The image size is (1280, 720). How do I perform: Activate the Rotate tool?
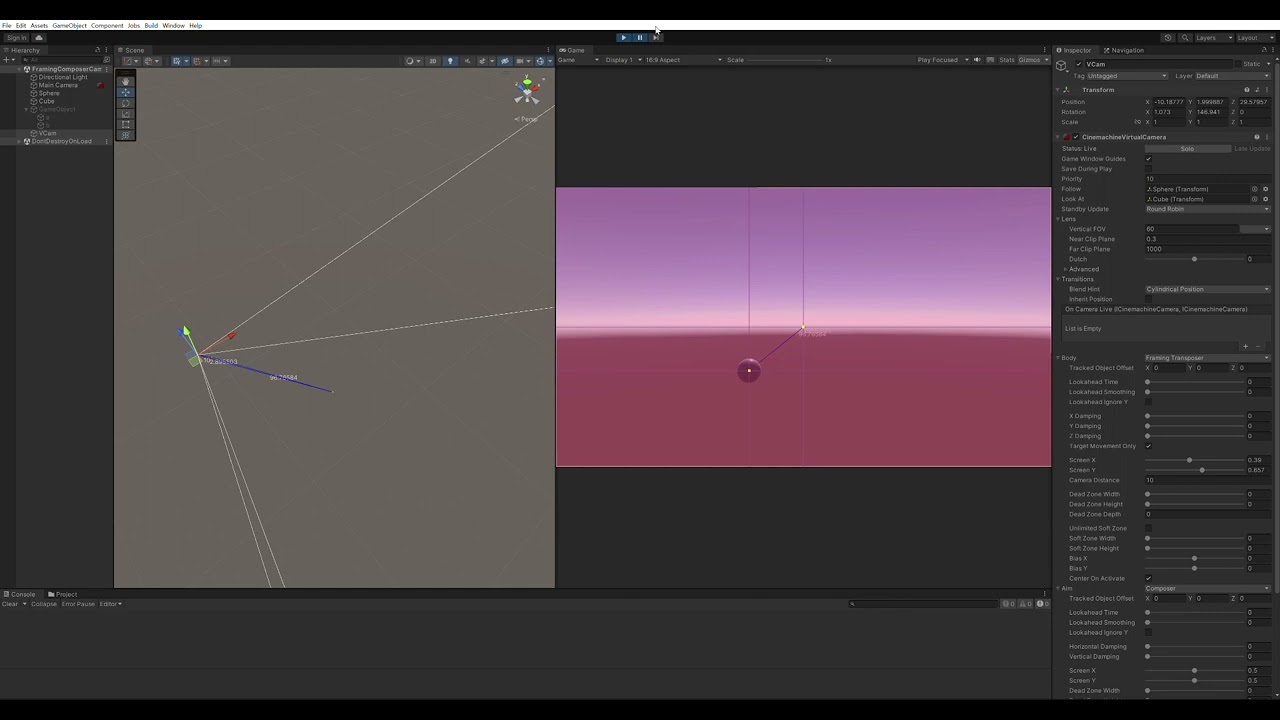(x=126, y=103)
